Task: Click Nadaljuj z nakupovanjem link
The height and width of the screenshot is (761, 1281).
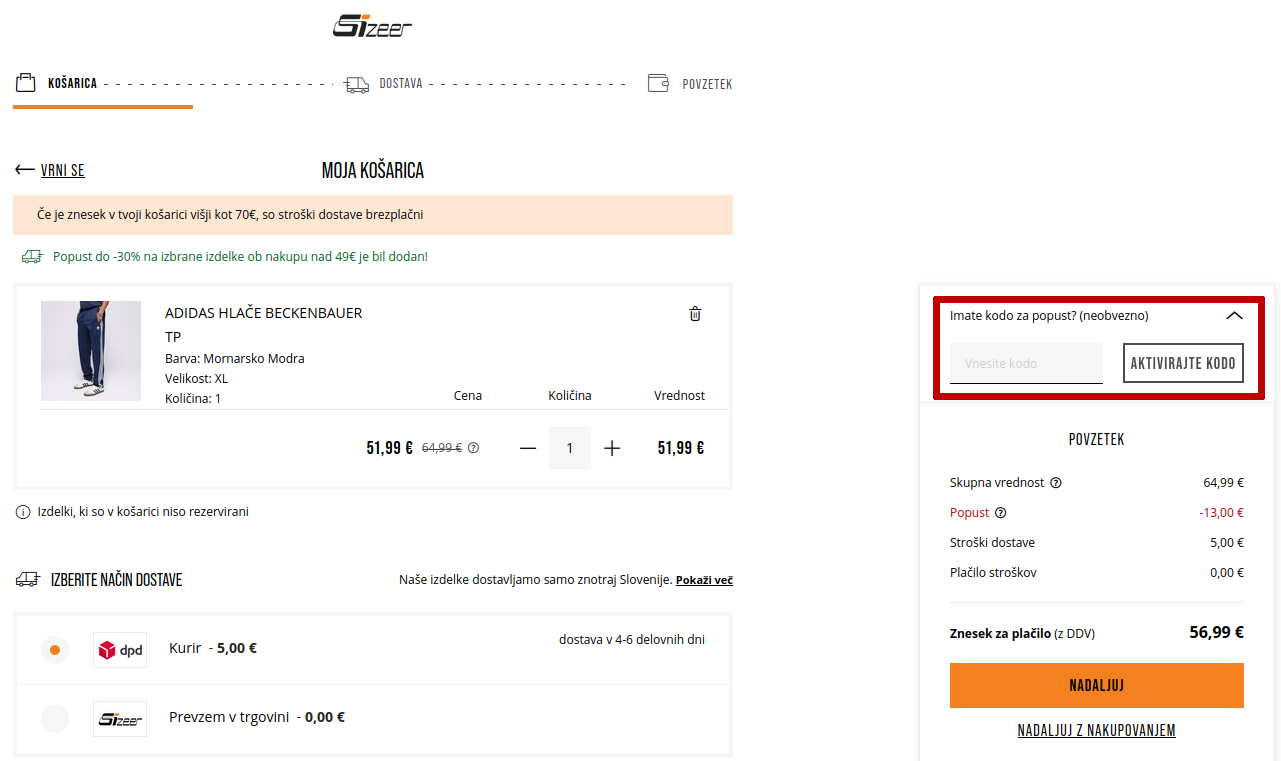Action: pos(1097,731)
